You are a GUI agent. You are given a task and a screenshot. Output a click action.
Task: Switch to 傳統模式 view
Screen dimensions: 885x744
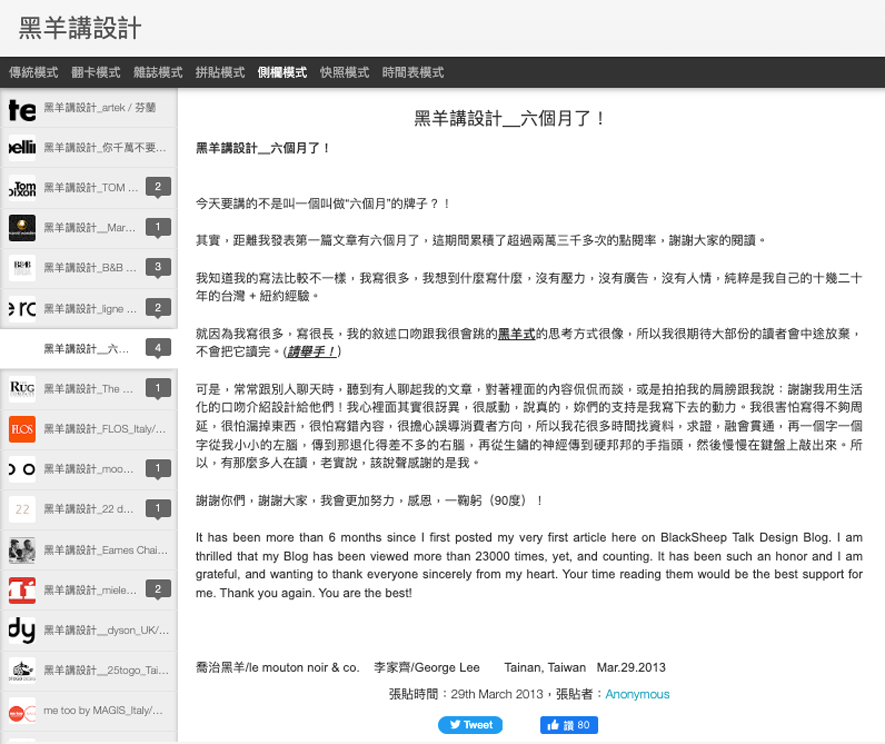coord(33,73)
